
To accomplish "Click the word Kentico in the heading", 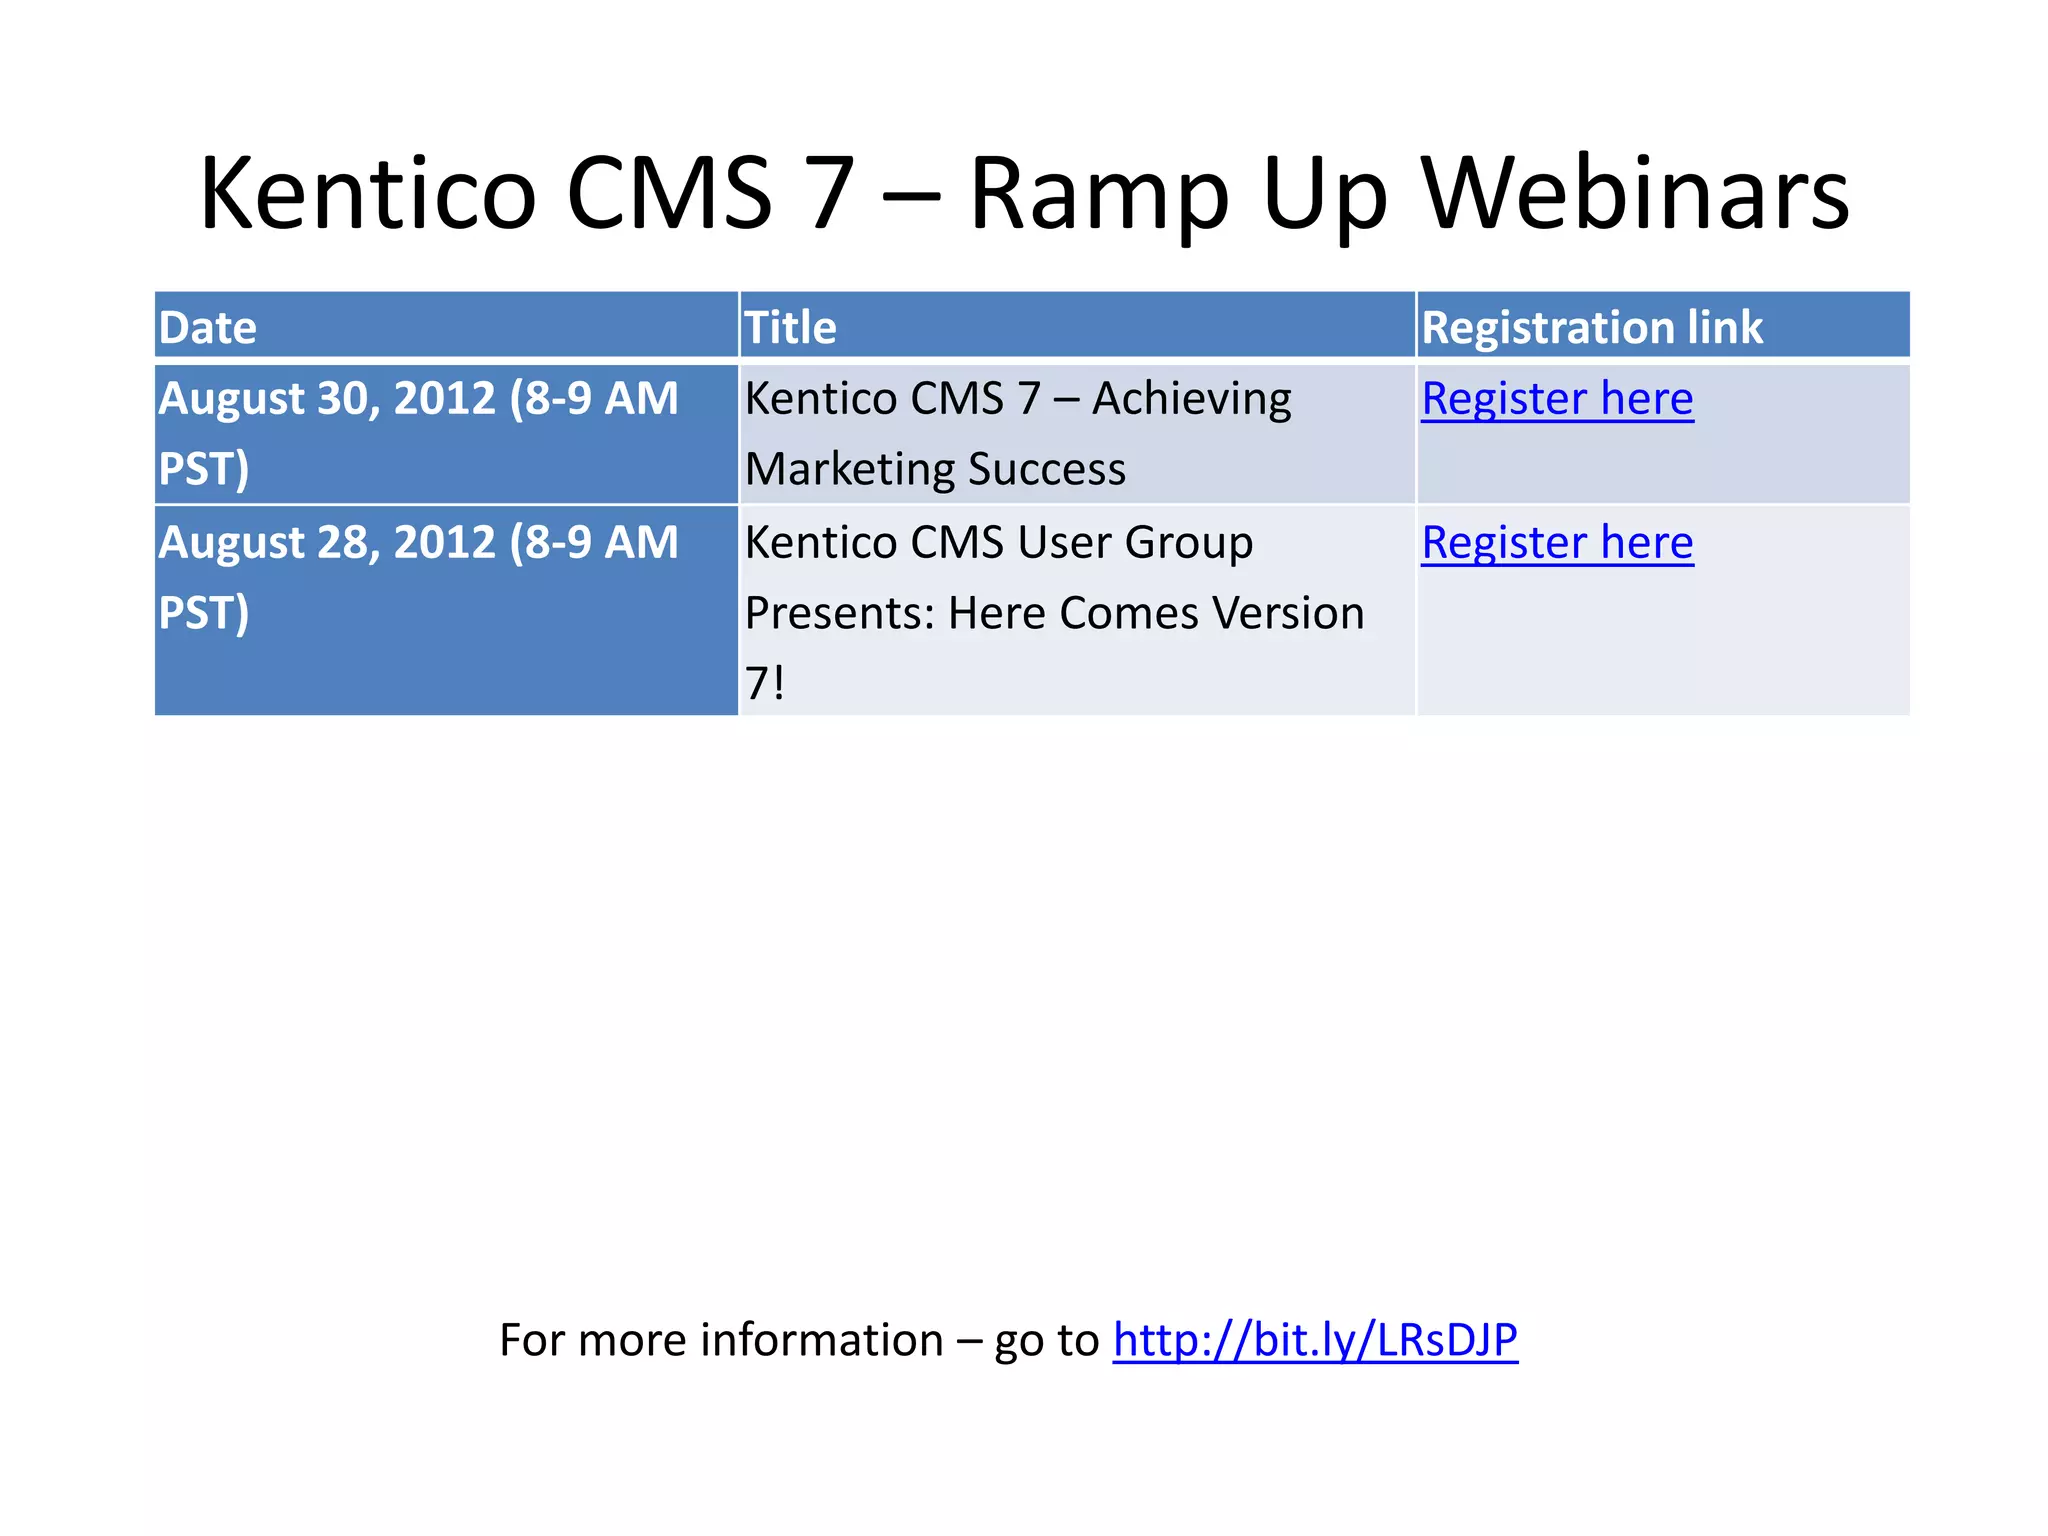I will tap(368, 193).
